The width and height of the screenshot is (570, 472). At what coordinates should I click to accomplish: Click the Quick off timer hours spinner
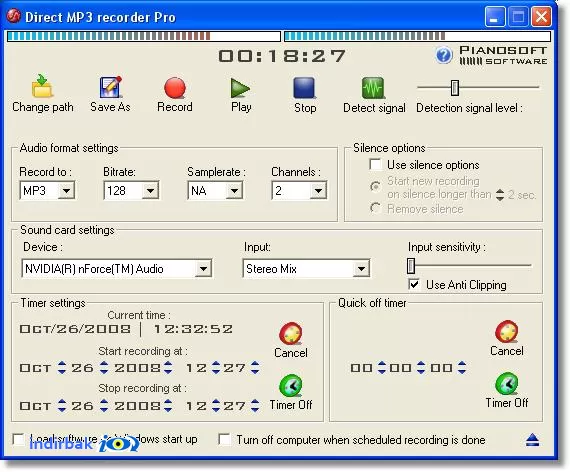381,368
